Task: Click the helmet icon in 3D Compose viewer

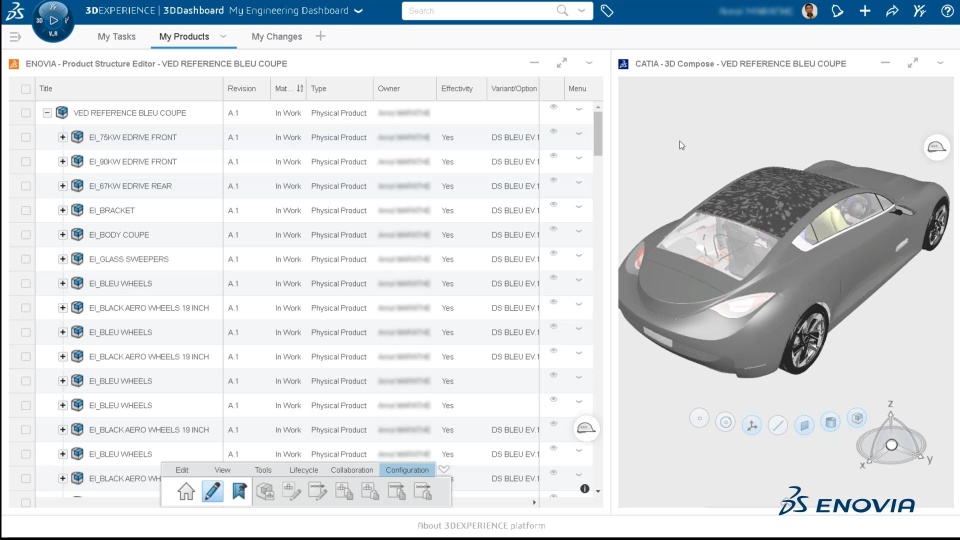Action: pyautogui.click(x=936, y=147)
